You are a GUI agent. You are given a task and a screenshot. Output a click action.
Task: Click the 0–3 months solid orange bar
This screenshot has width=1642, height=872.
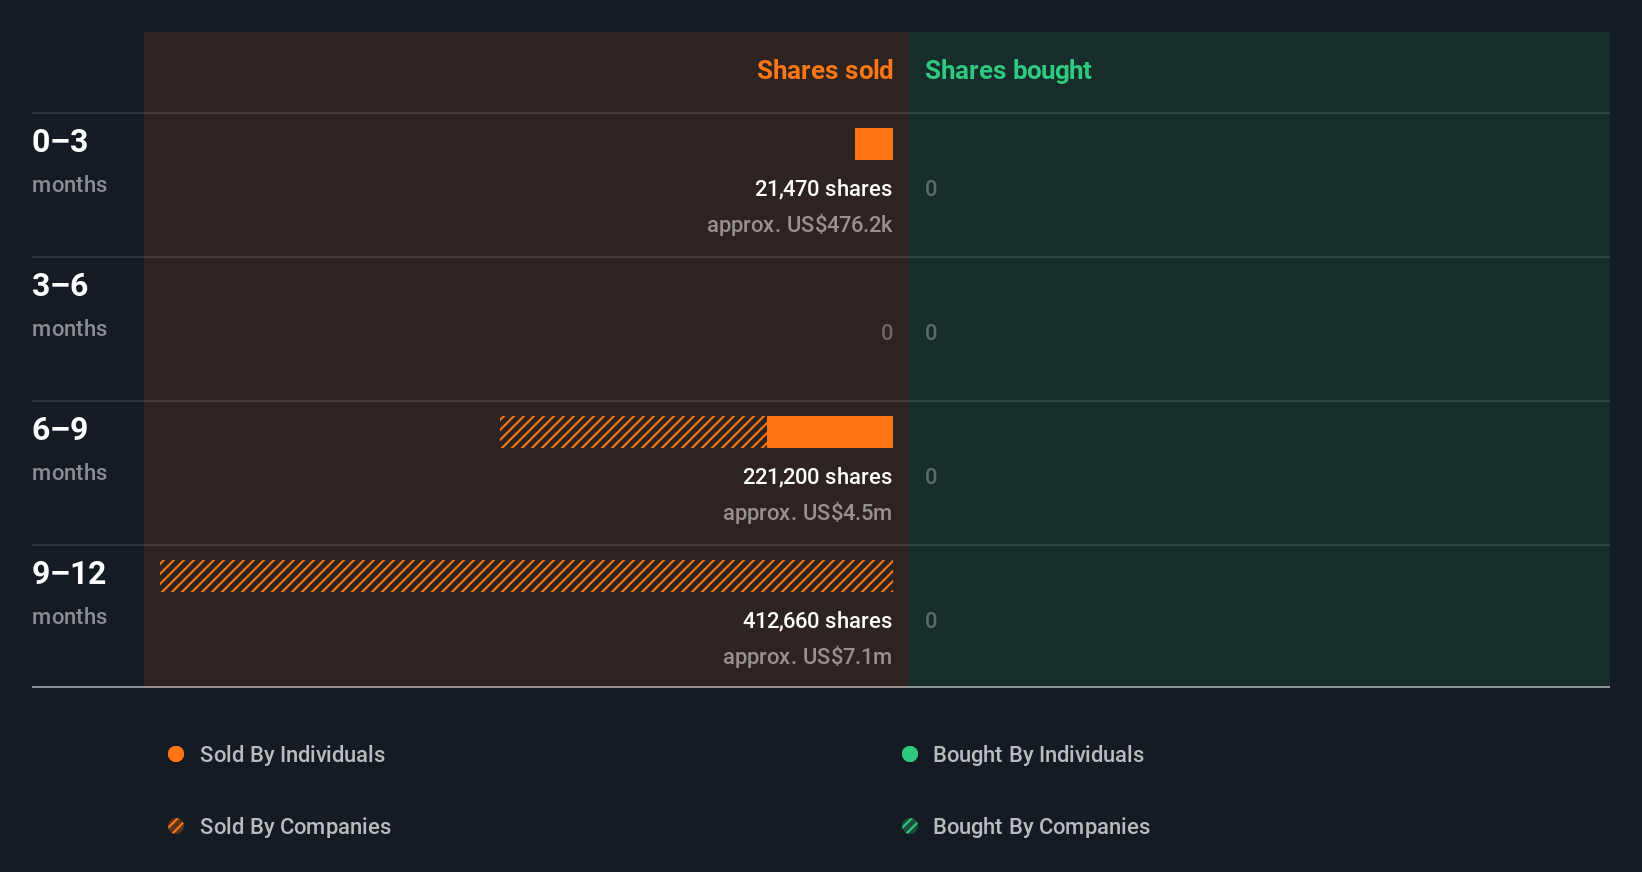[x=874, y=144]
